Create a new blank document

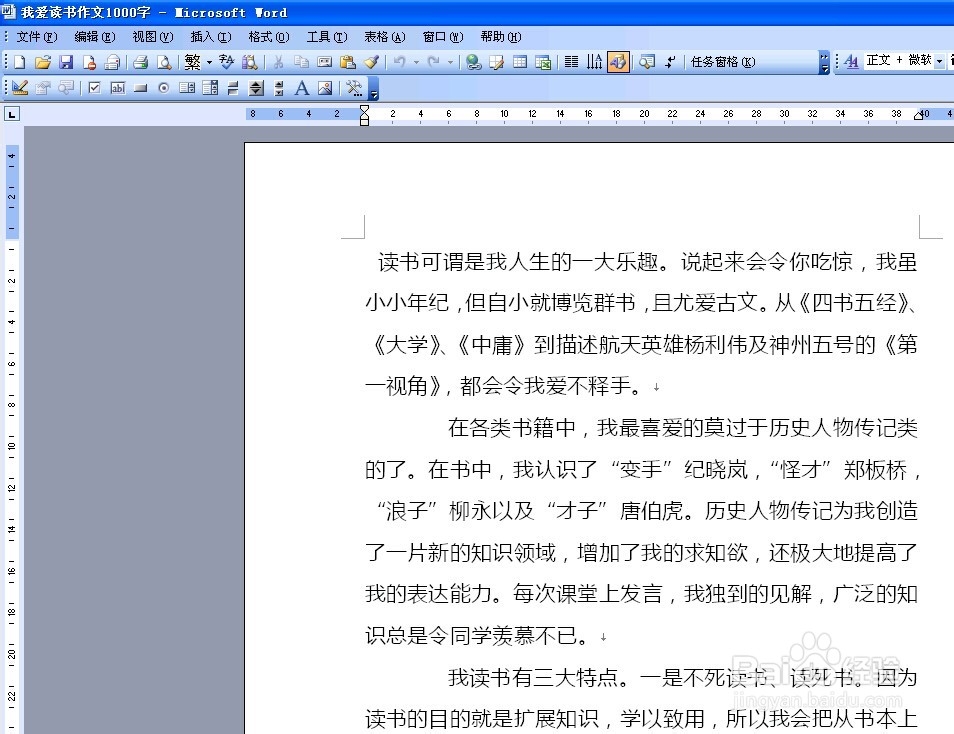tap(20, 61)
